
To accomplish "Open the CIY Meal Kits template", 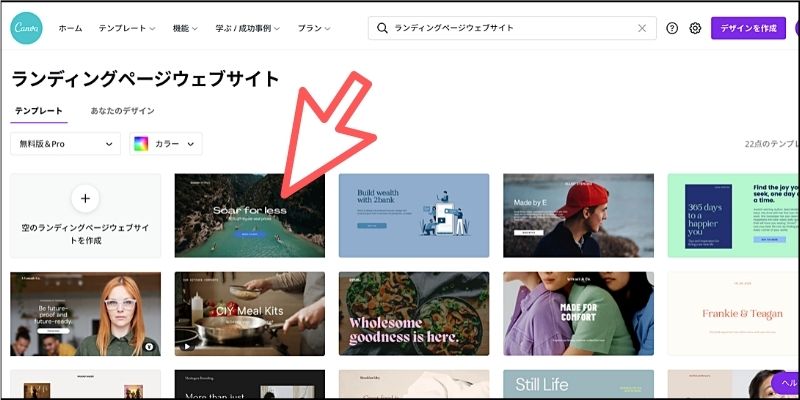I will tap(249, 314).
